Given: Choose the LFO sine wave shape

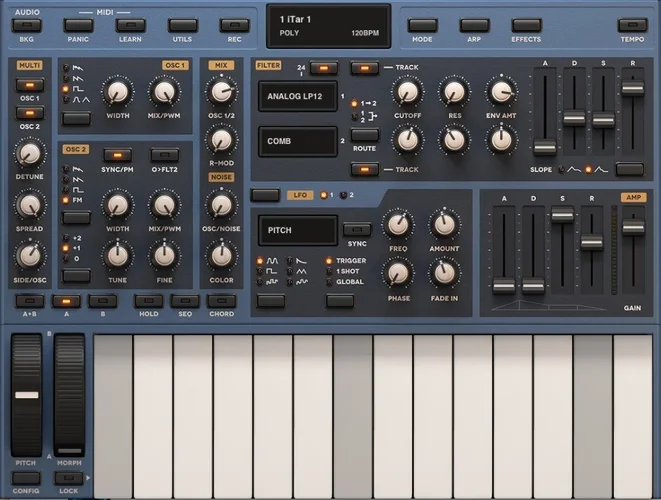Looking at the screenshot, I should point(272,261).
